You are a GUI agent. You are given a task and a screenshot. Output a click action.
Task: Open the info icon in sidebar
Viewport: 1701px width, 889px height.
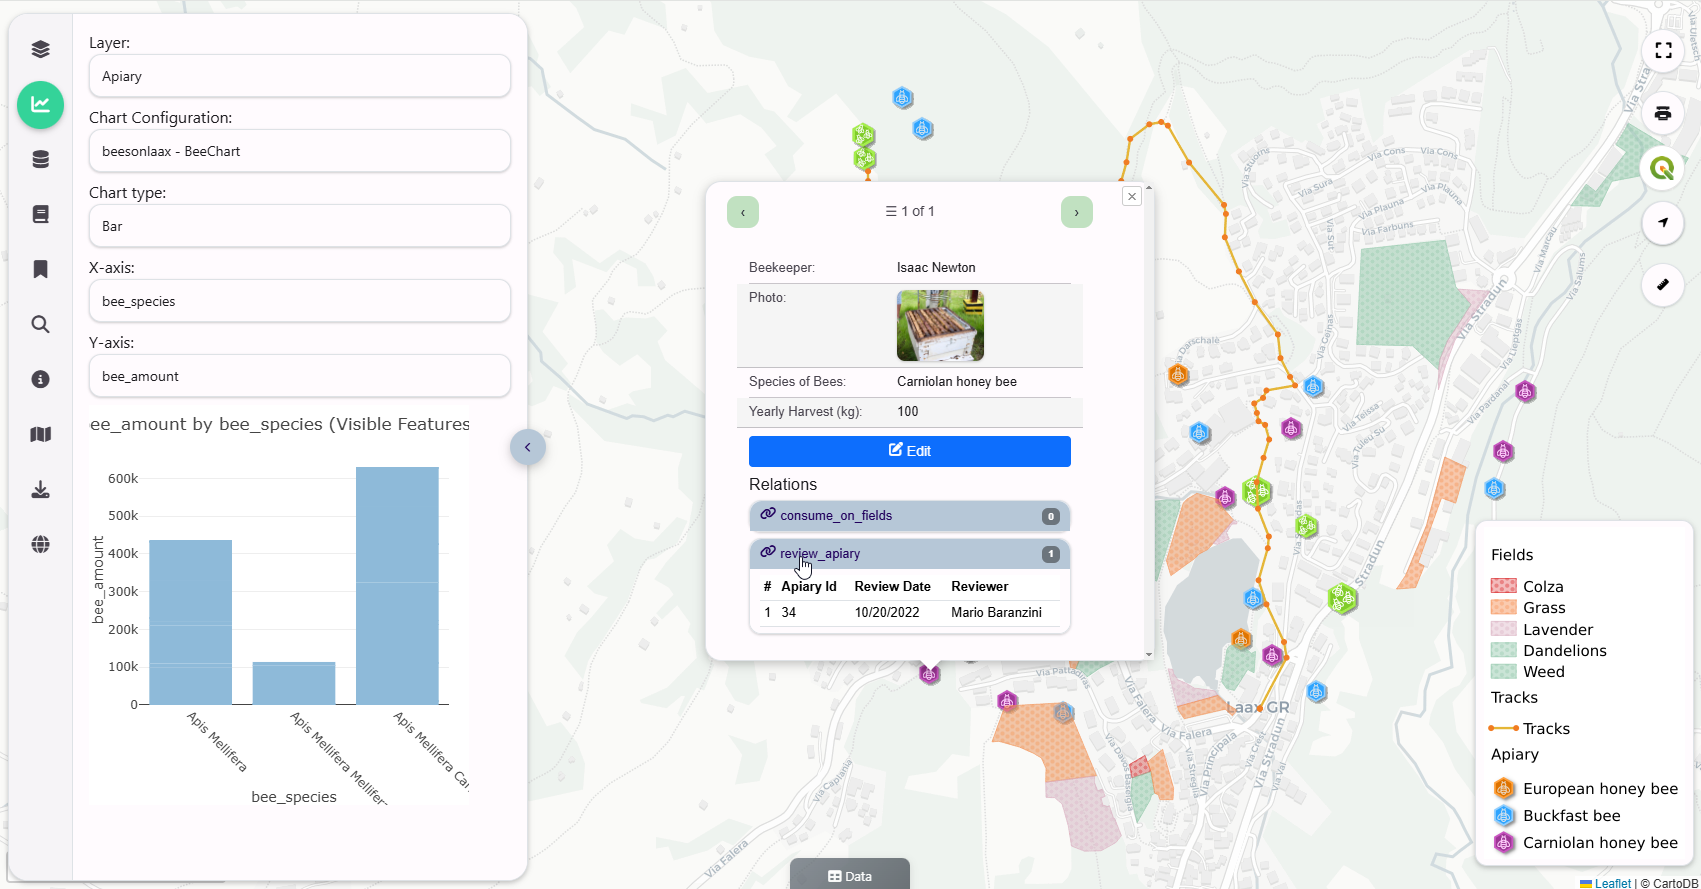pyautogui.click(x=40, y=379)
